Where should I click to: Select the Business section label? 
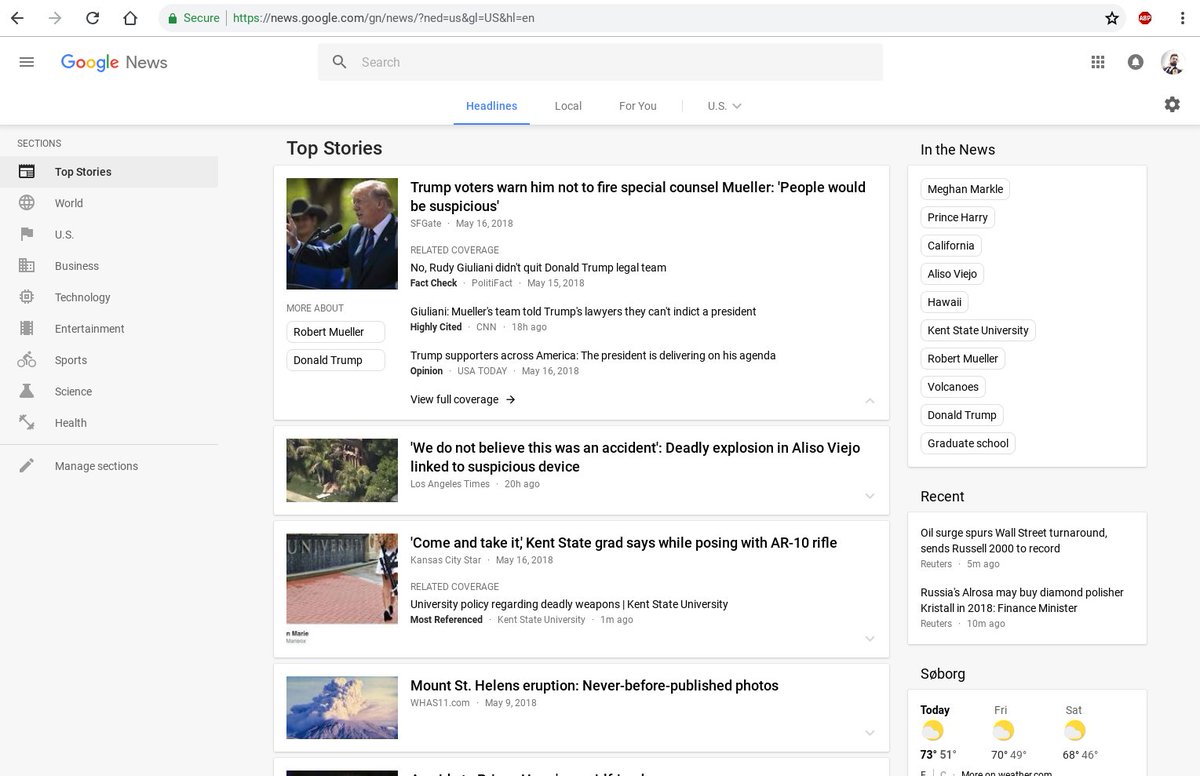(x=77, y=266)
